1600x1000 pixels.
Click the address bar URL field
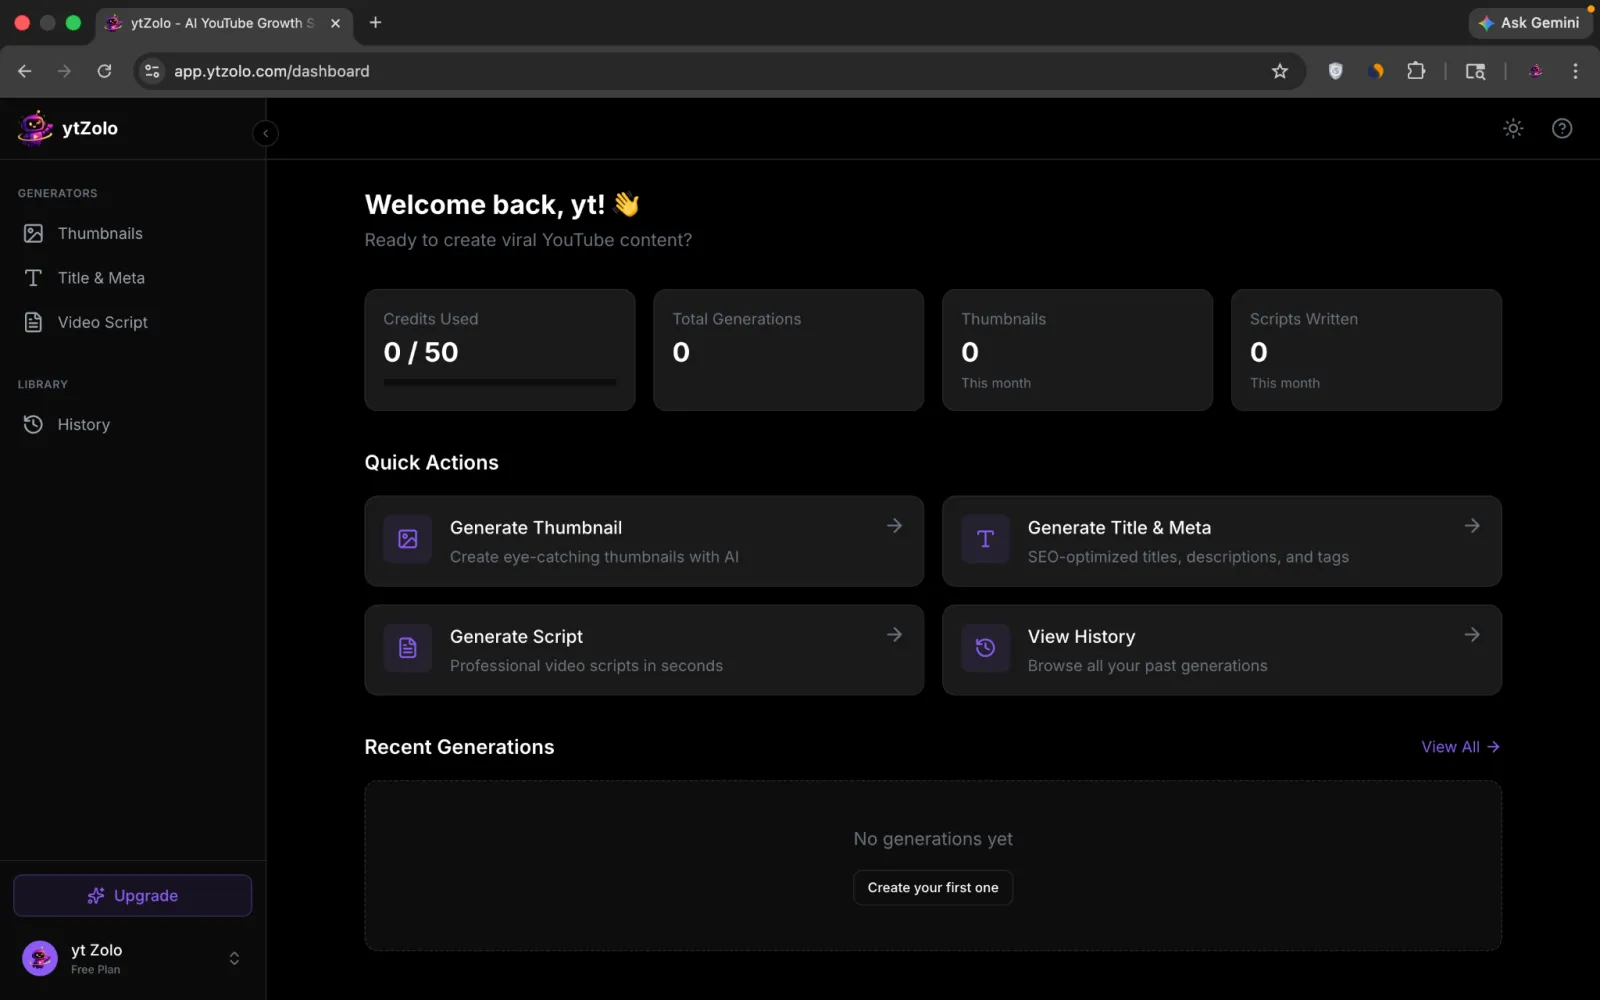pyautogui.click(x=700, y=71)
